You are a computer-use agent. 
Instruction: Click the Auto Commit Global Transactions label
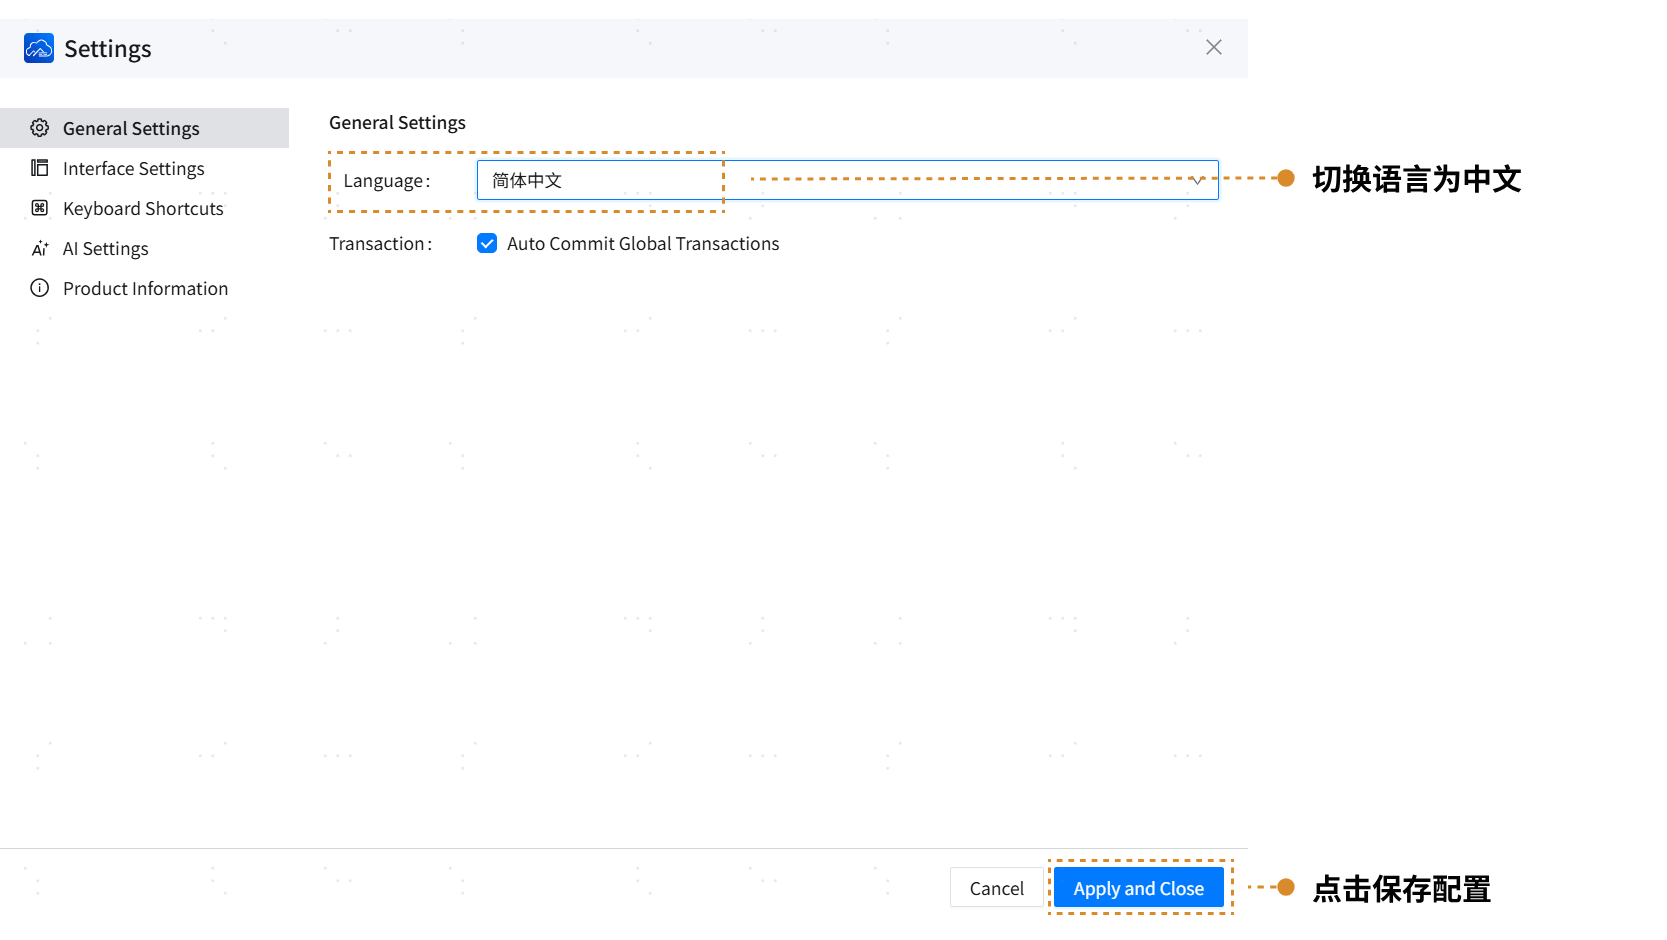pos(642,244)
